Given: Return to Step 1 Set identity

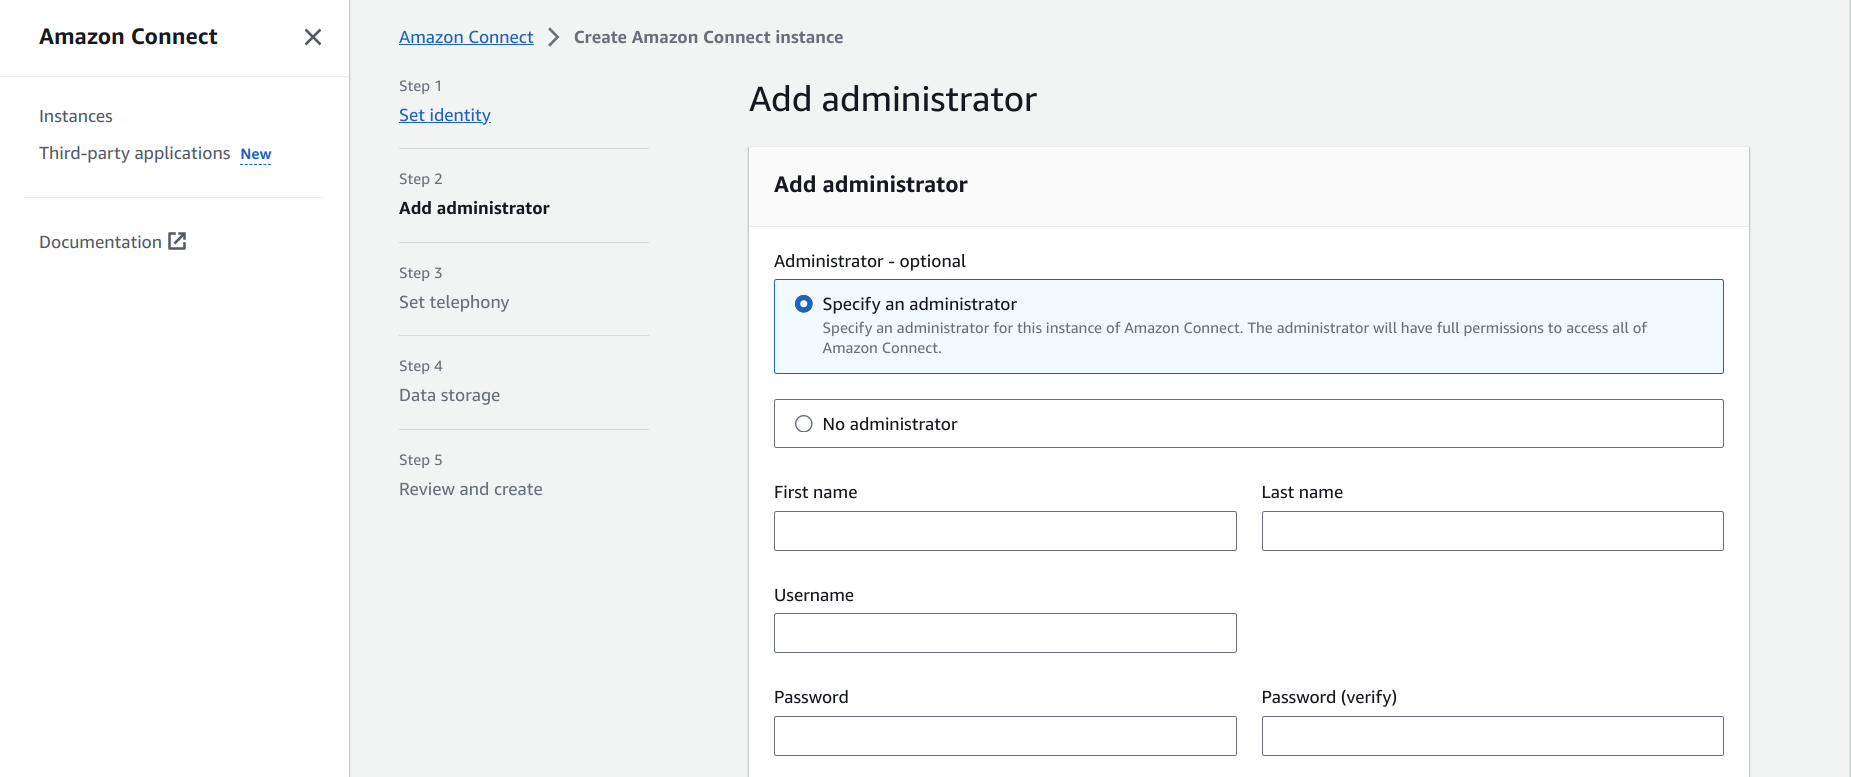Looking at the screenshot, I should point(445,115).
